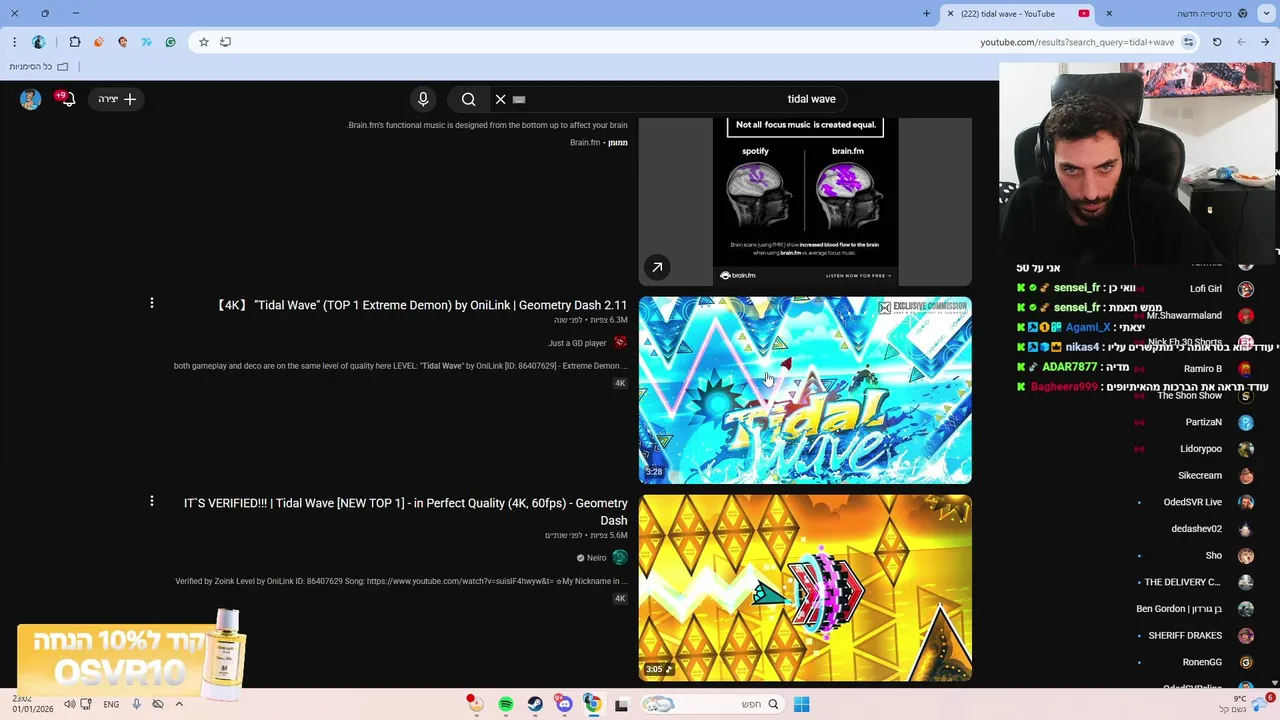Click the ENG language indicator

click(111, 704)
